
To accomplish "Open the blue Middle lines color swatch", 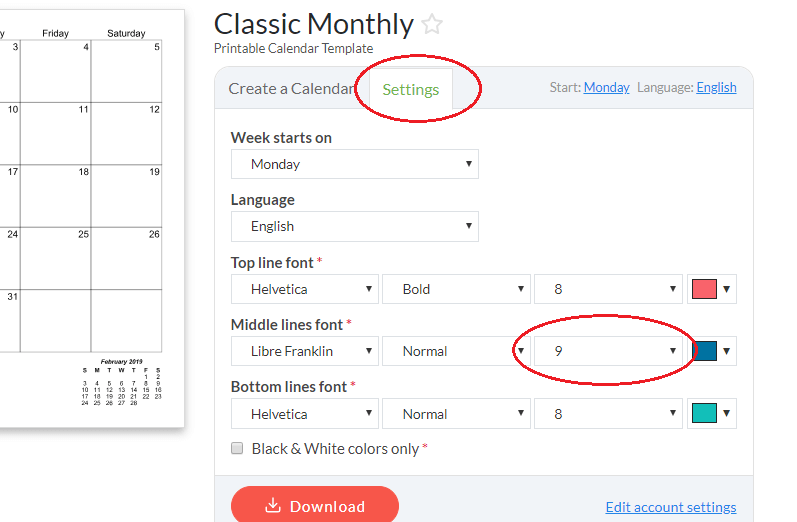I will 712,351.
